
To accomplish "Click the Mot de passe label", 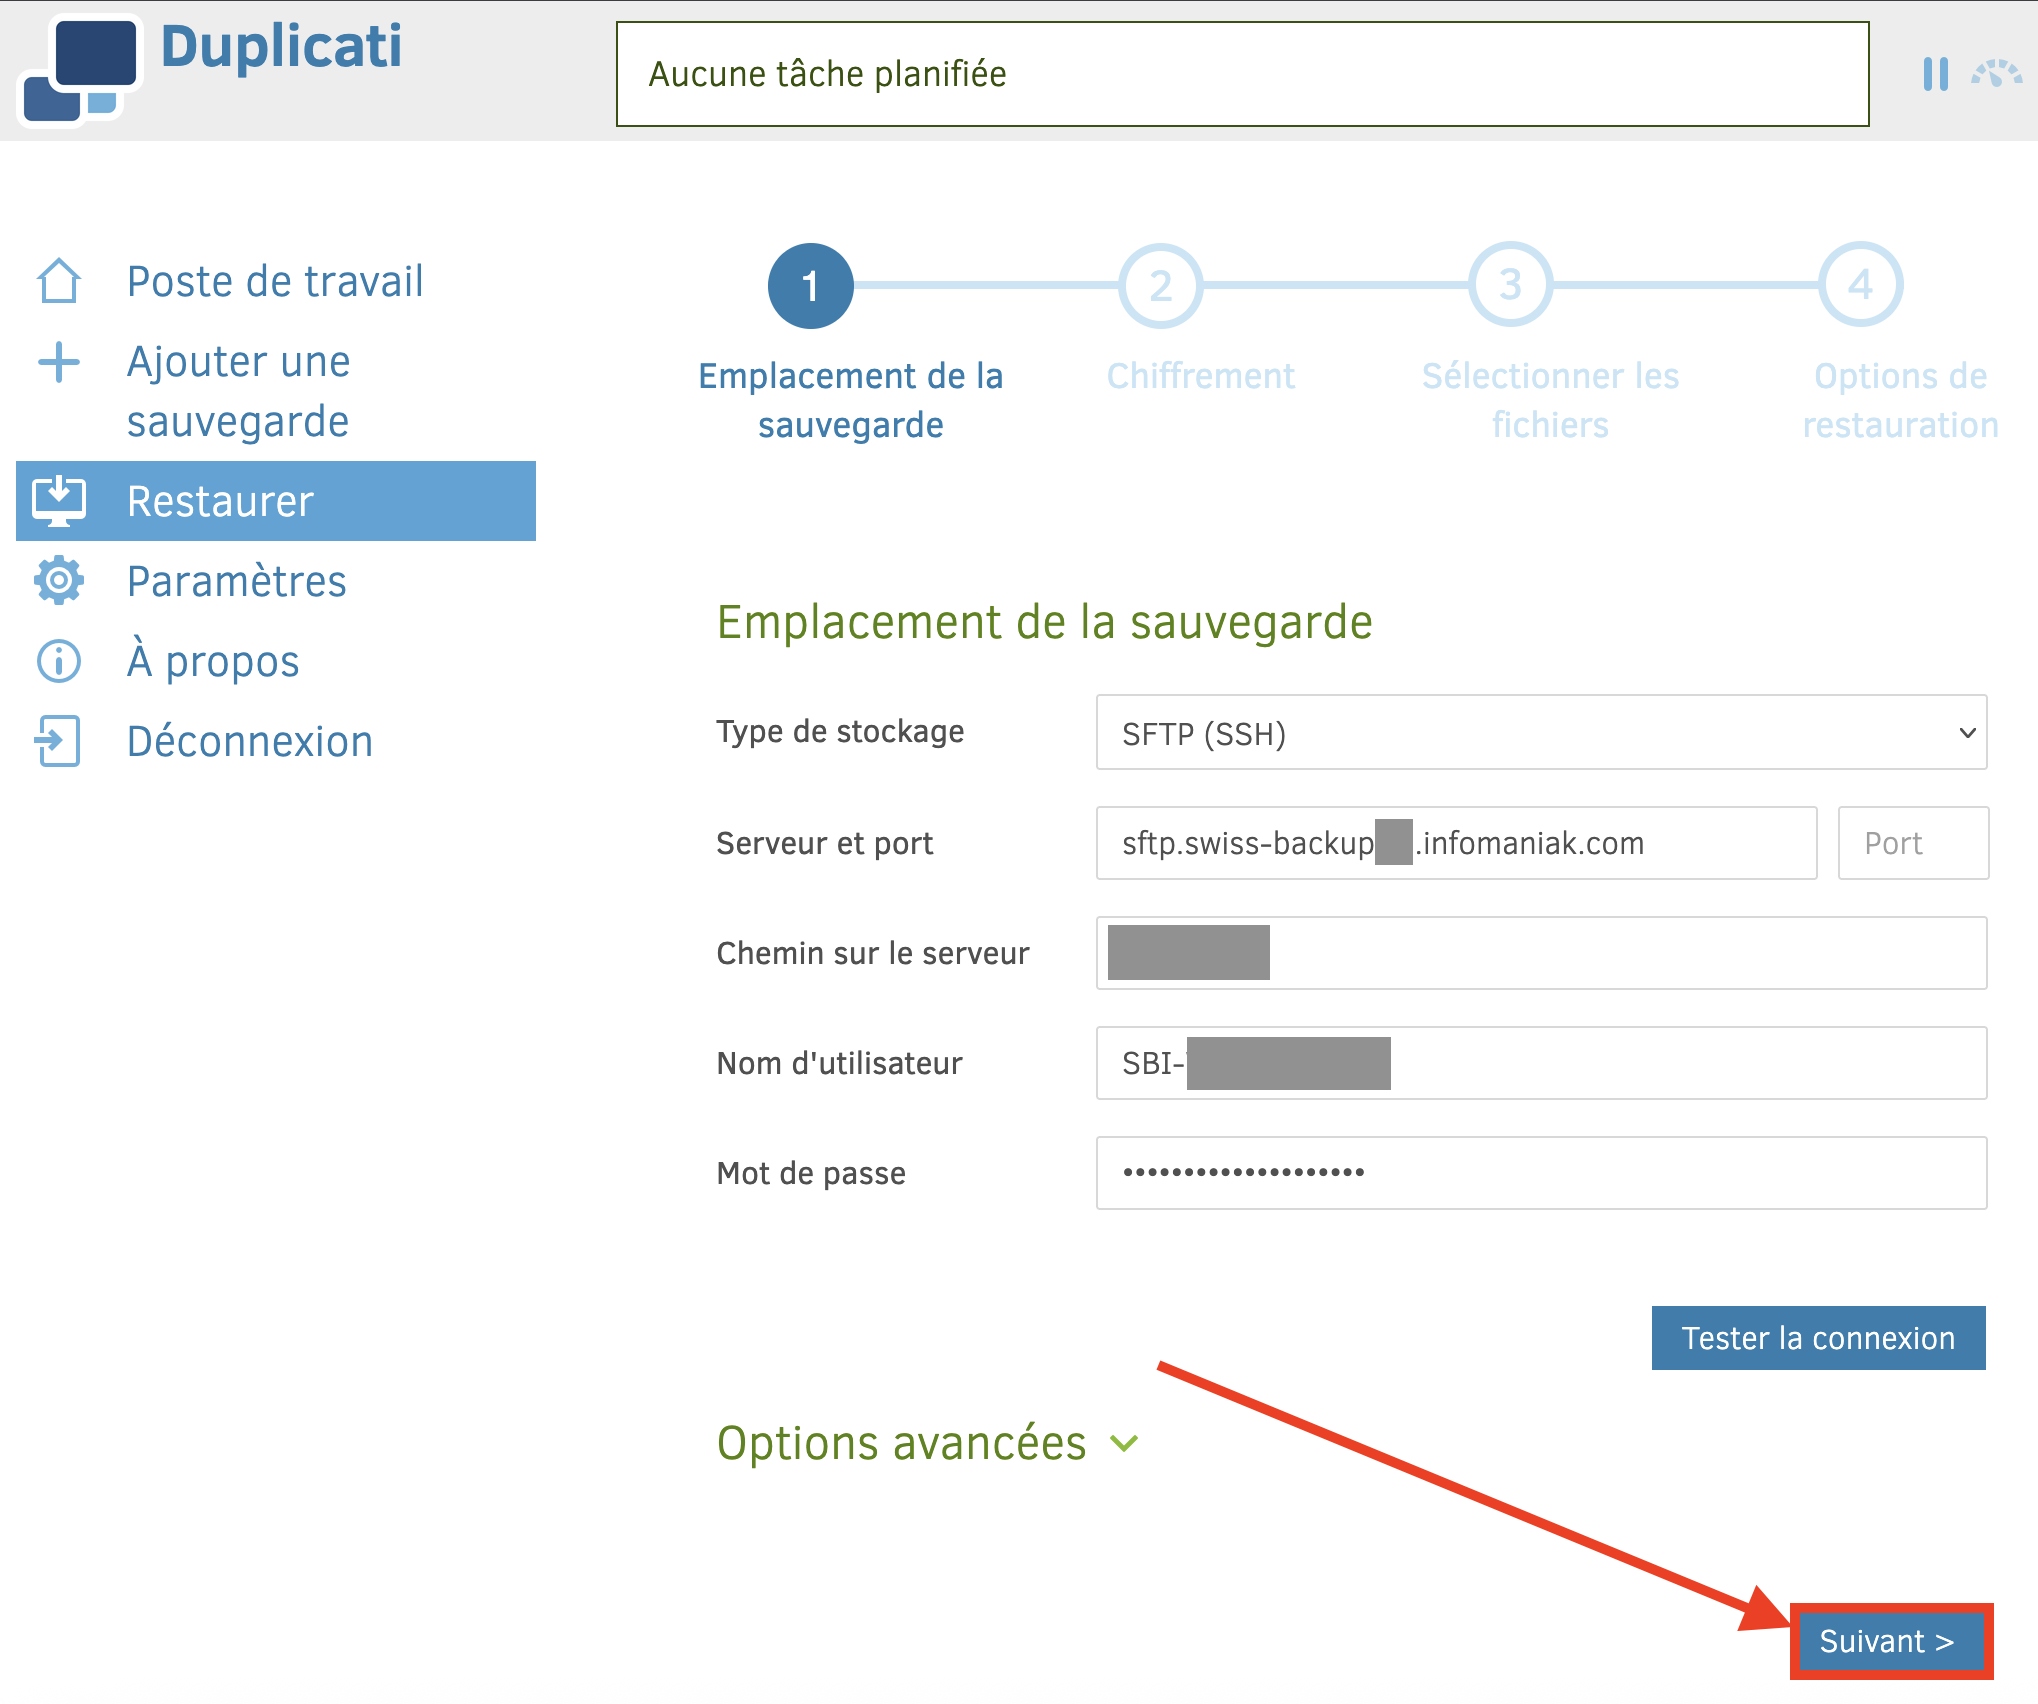I will click(811, 1173).
